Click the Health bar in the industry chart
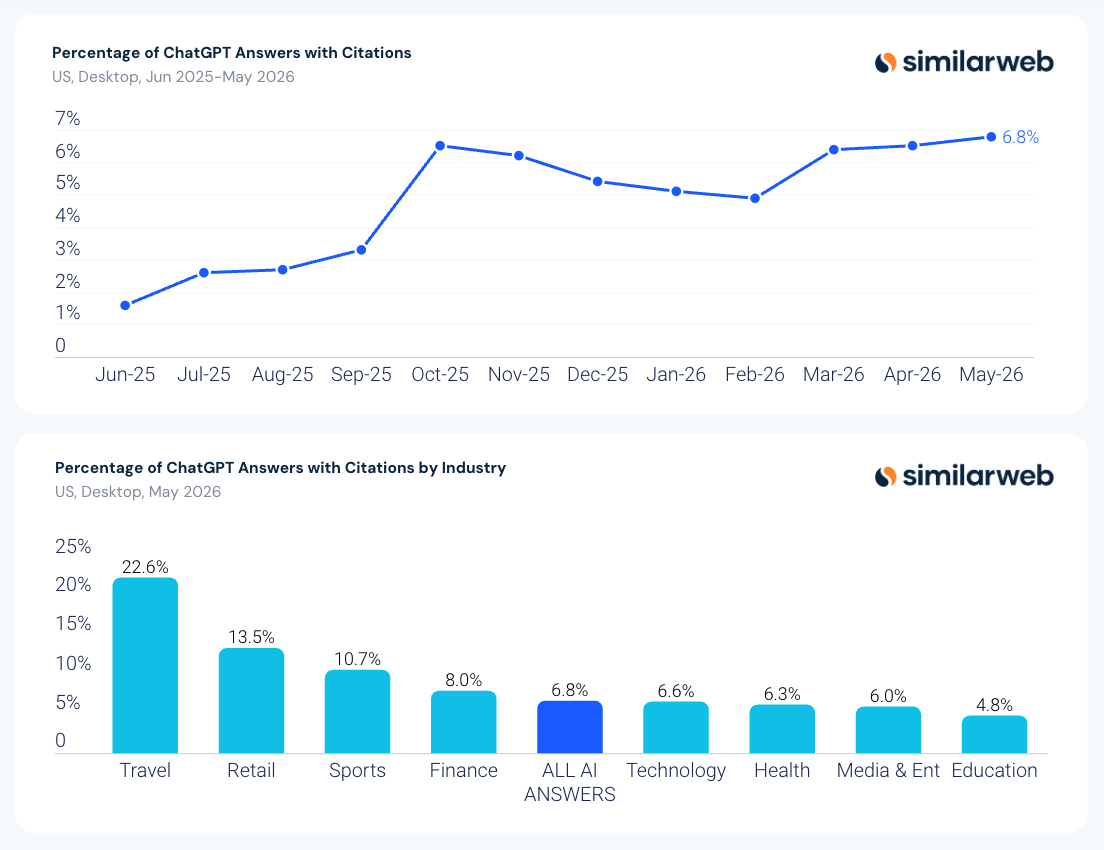Image resolution: width=1104 pixels, height=850 pixels. (x=782, y=729)
